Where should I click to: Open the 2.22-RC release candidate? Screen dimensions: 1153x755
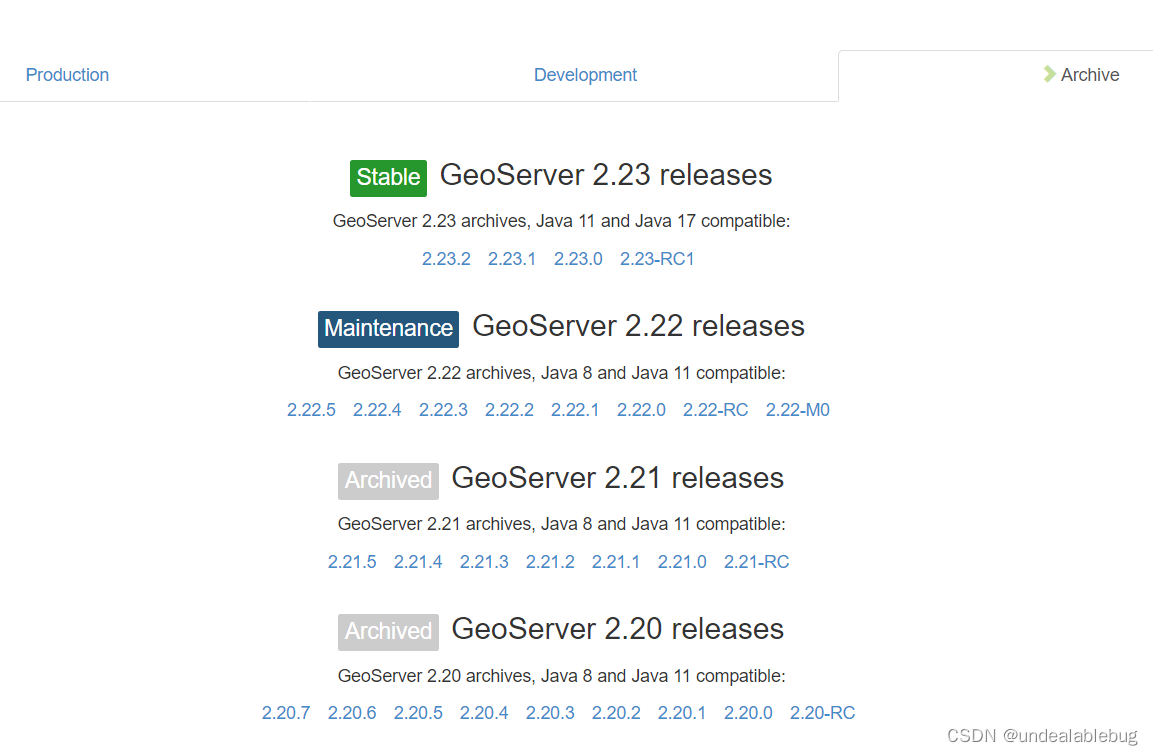coord(715,410)
